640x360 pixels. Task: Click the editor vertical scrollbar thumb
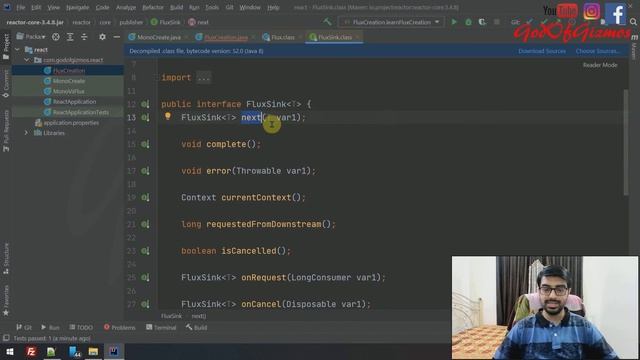pos(626,142)
